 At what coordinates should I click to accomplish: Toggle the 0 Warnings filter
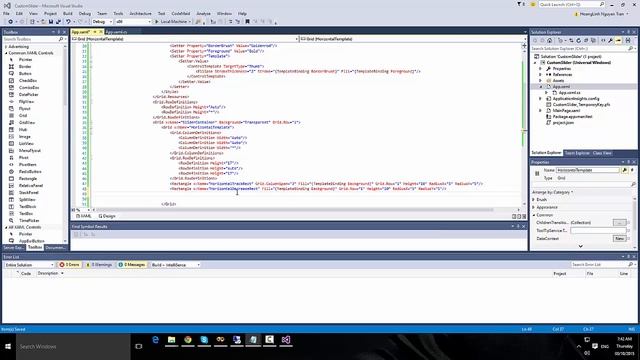pos(99,265)
